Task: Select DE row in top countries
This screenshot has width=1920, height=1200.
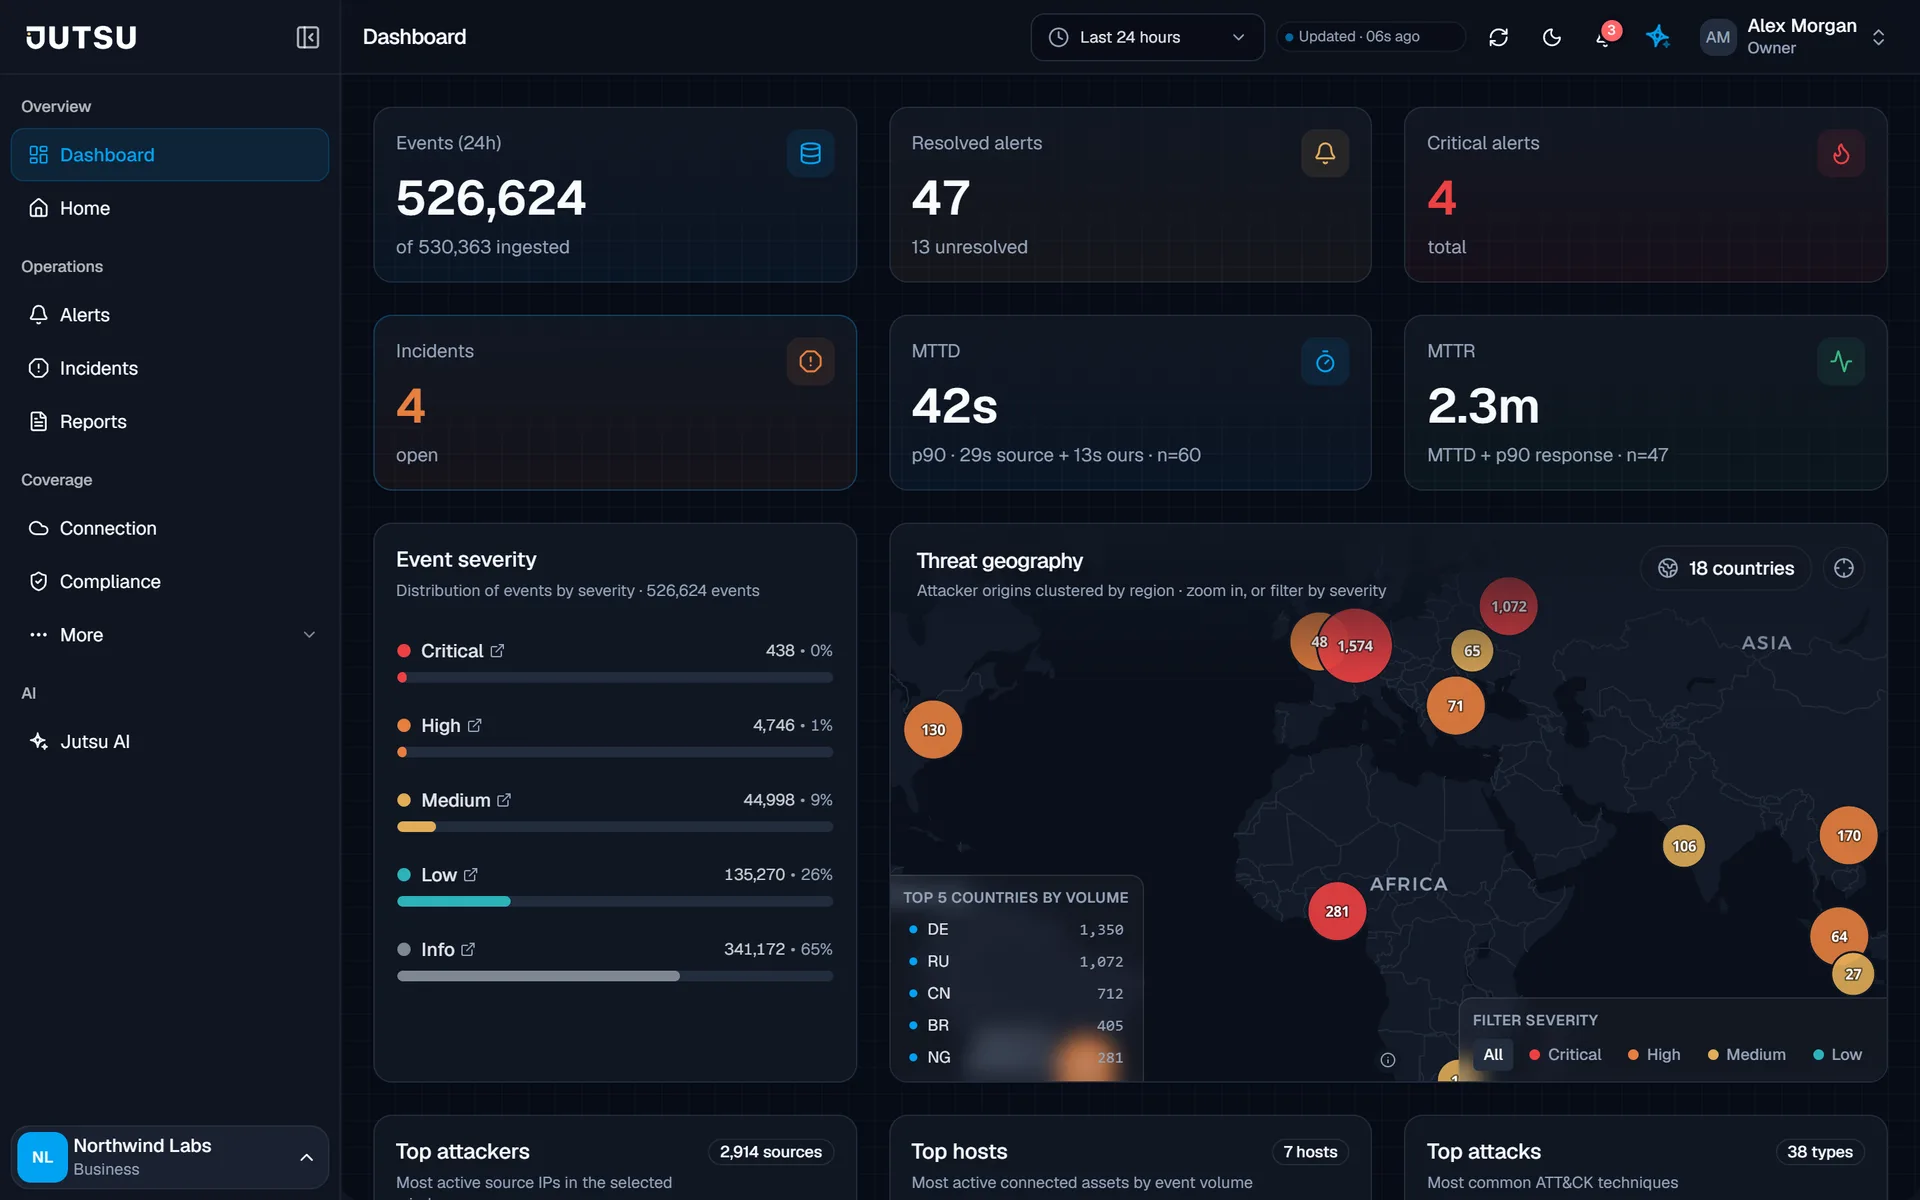Action: click(1016, 930)
